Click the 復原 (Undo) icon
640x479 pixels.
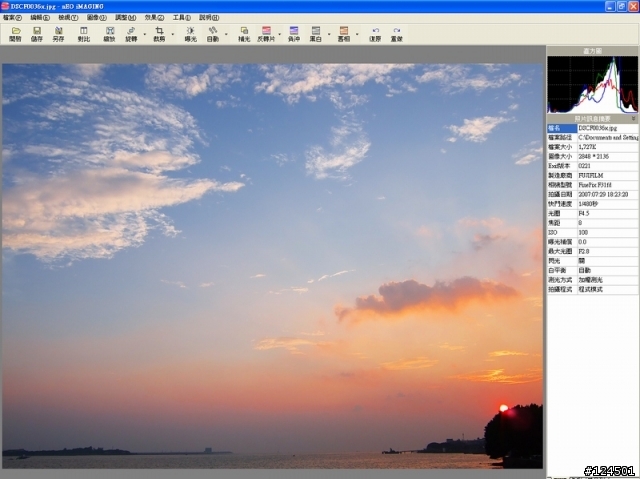point(375,34)
